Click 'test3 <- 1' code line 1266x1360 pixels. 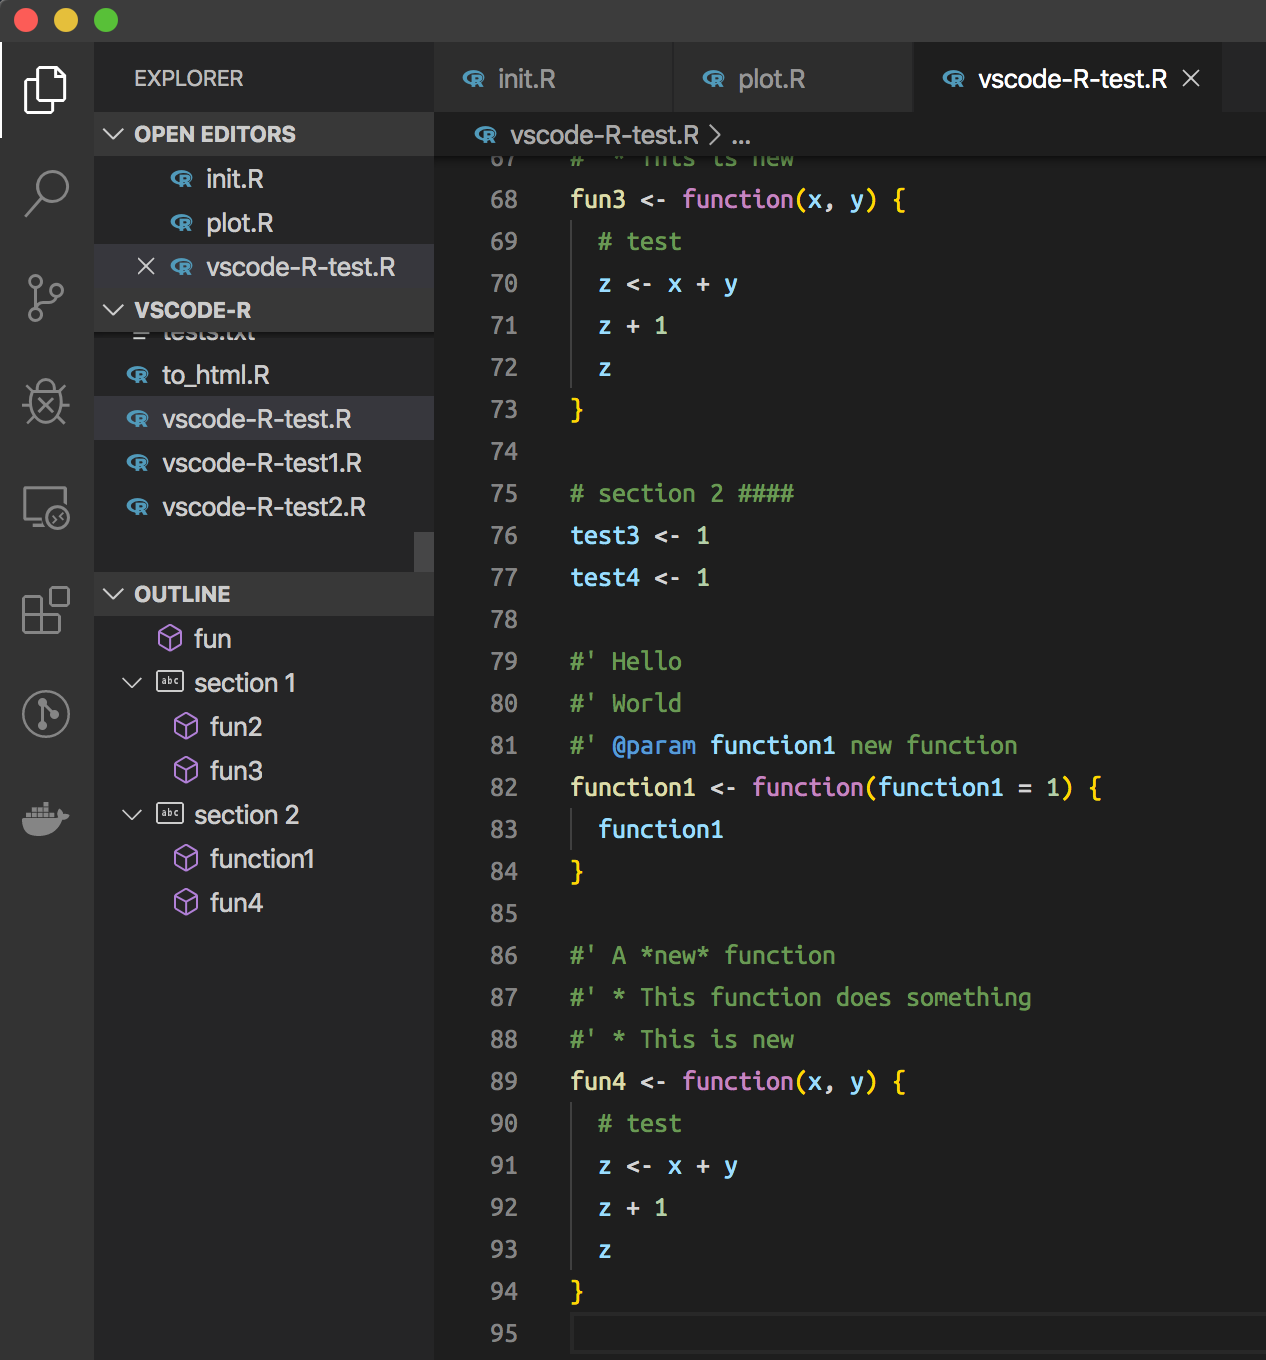[640, 535]
